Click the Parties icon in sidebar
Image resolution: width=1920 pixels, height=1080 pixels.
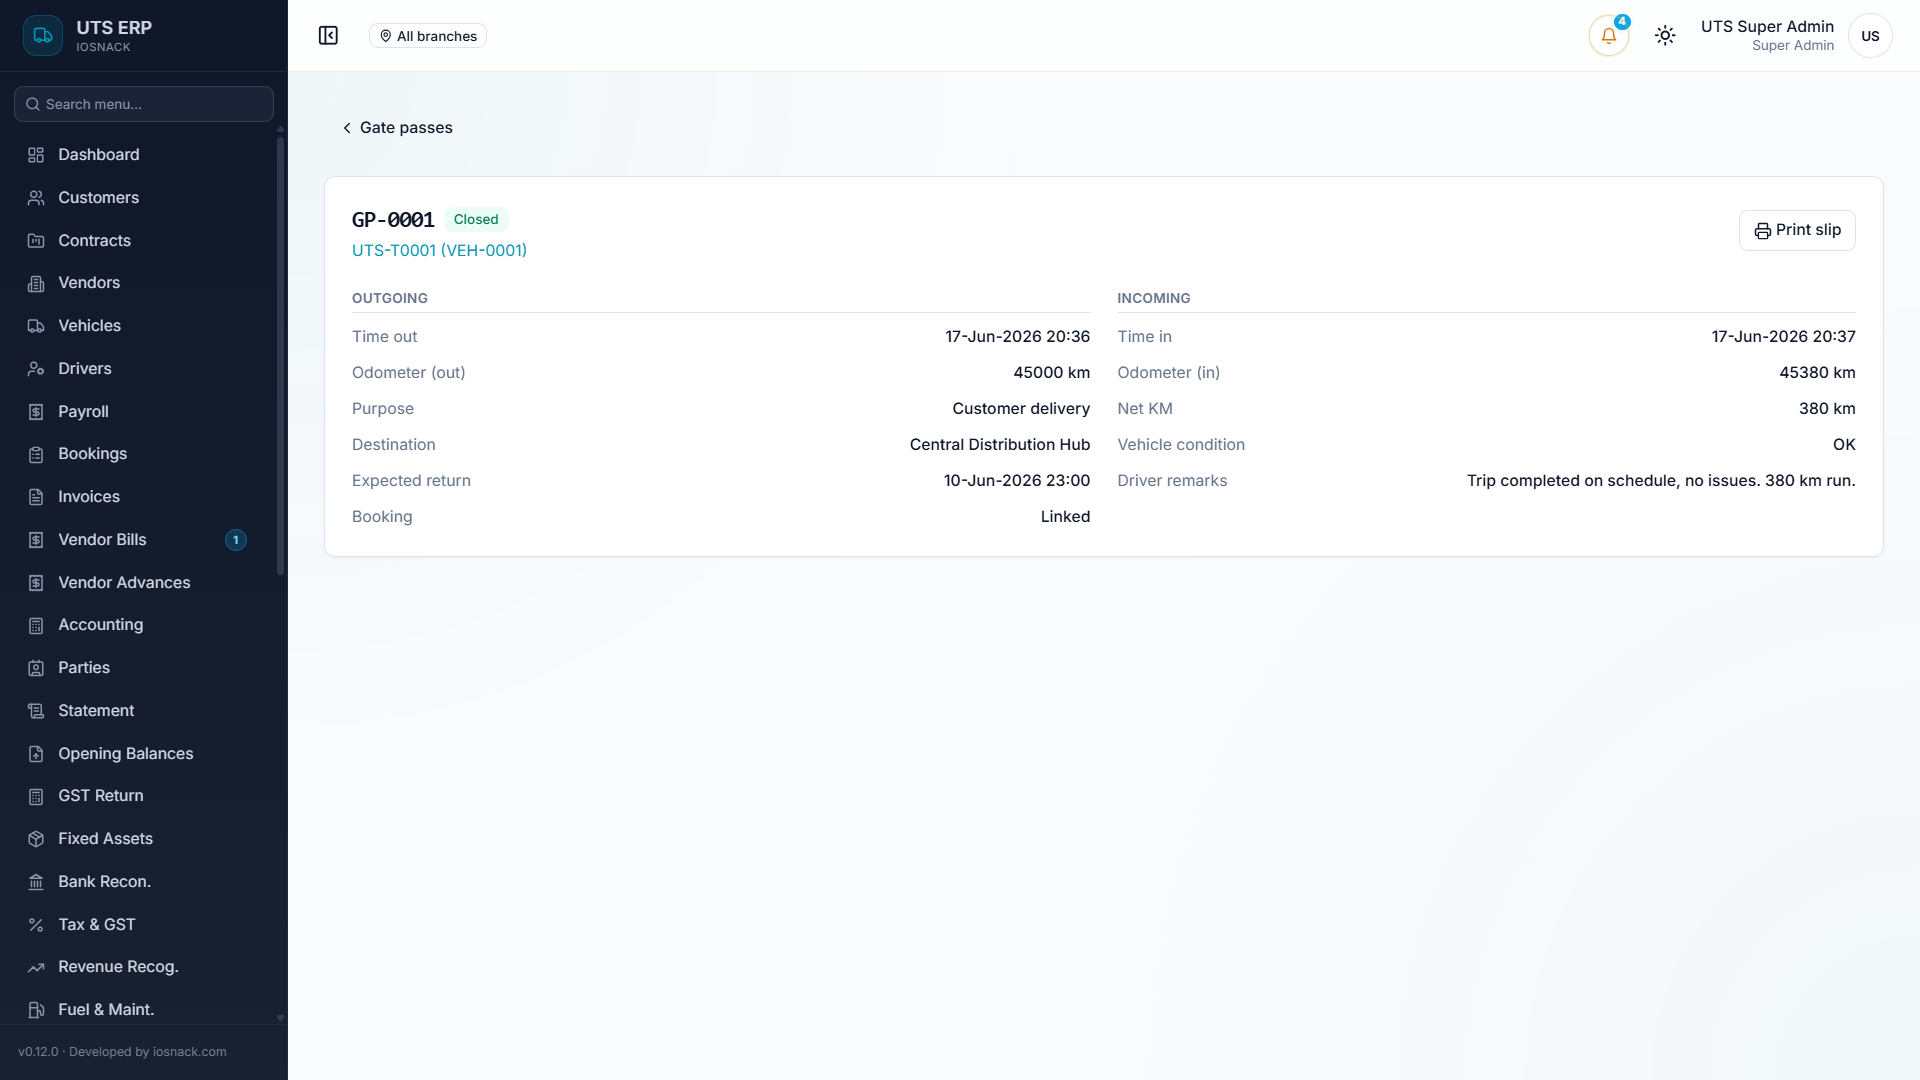(x=36, y=668)
